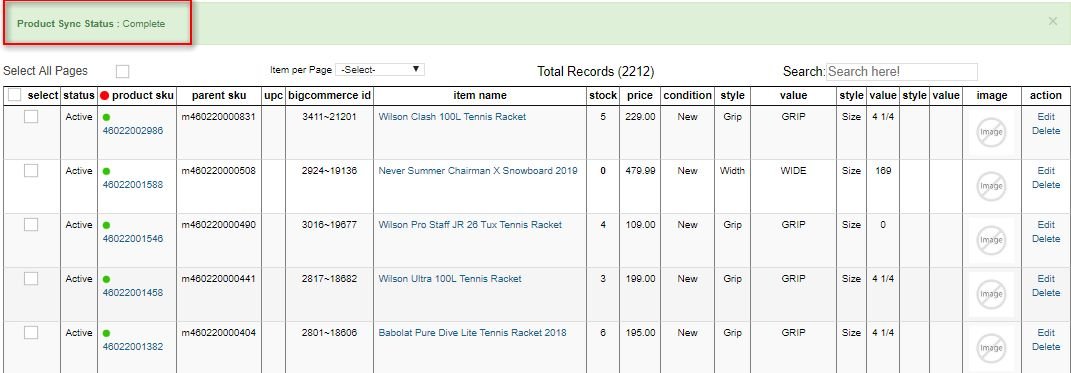Click no-image placeholder for Wilson Ultra 100L

[991, 294]
